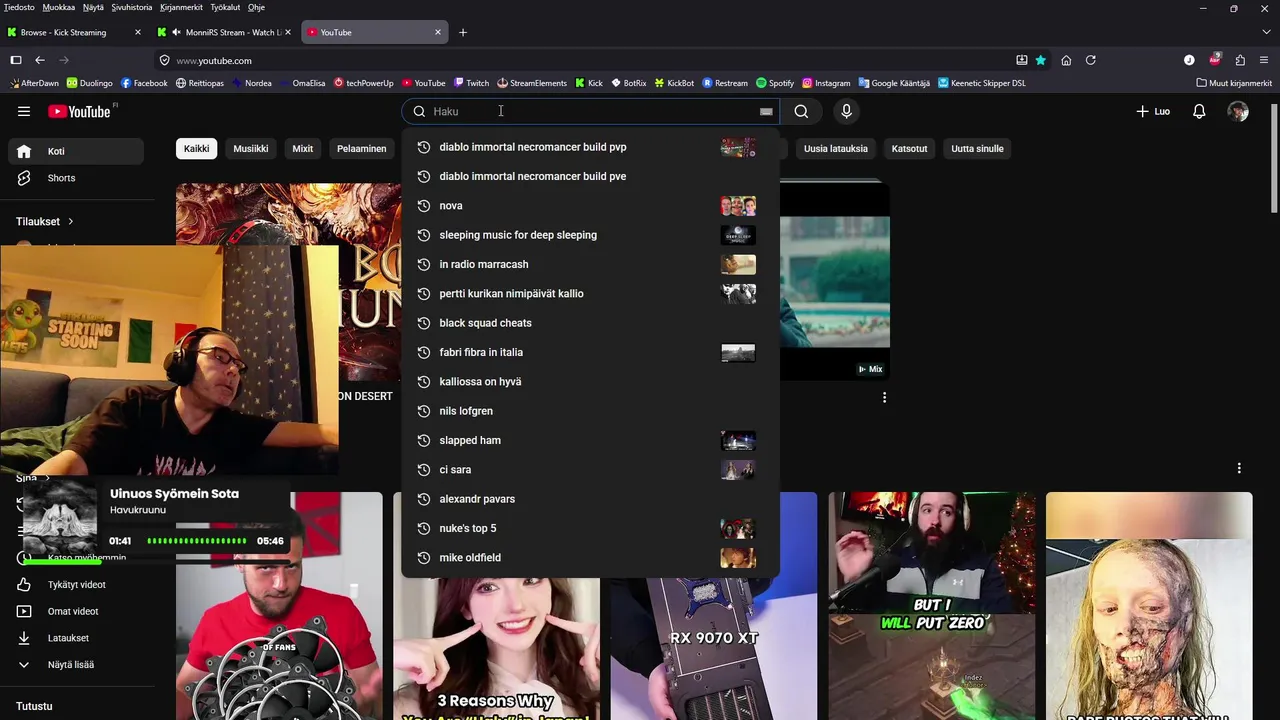Open a new browser tab
The width and height of the screenshot is (1280, 720).
coord(462,32)
